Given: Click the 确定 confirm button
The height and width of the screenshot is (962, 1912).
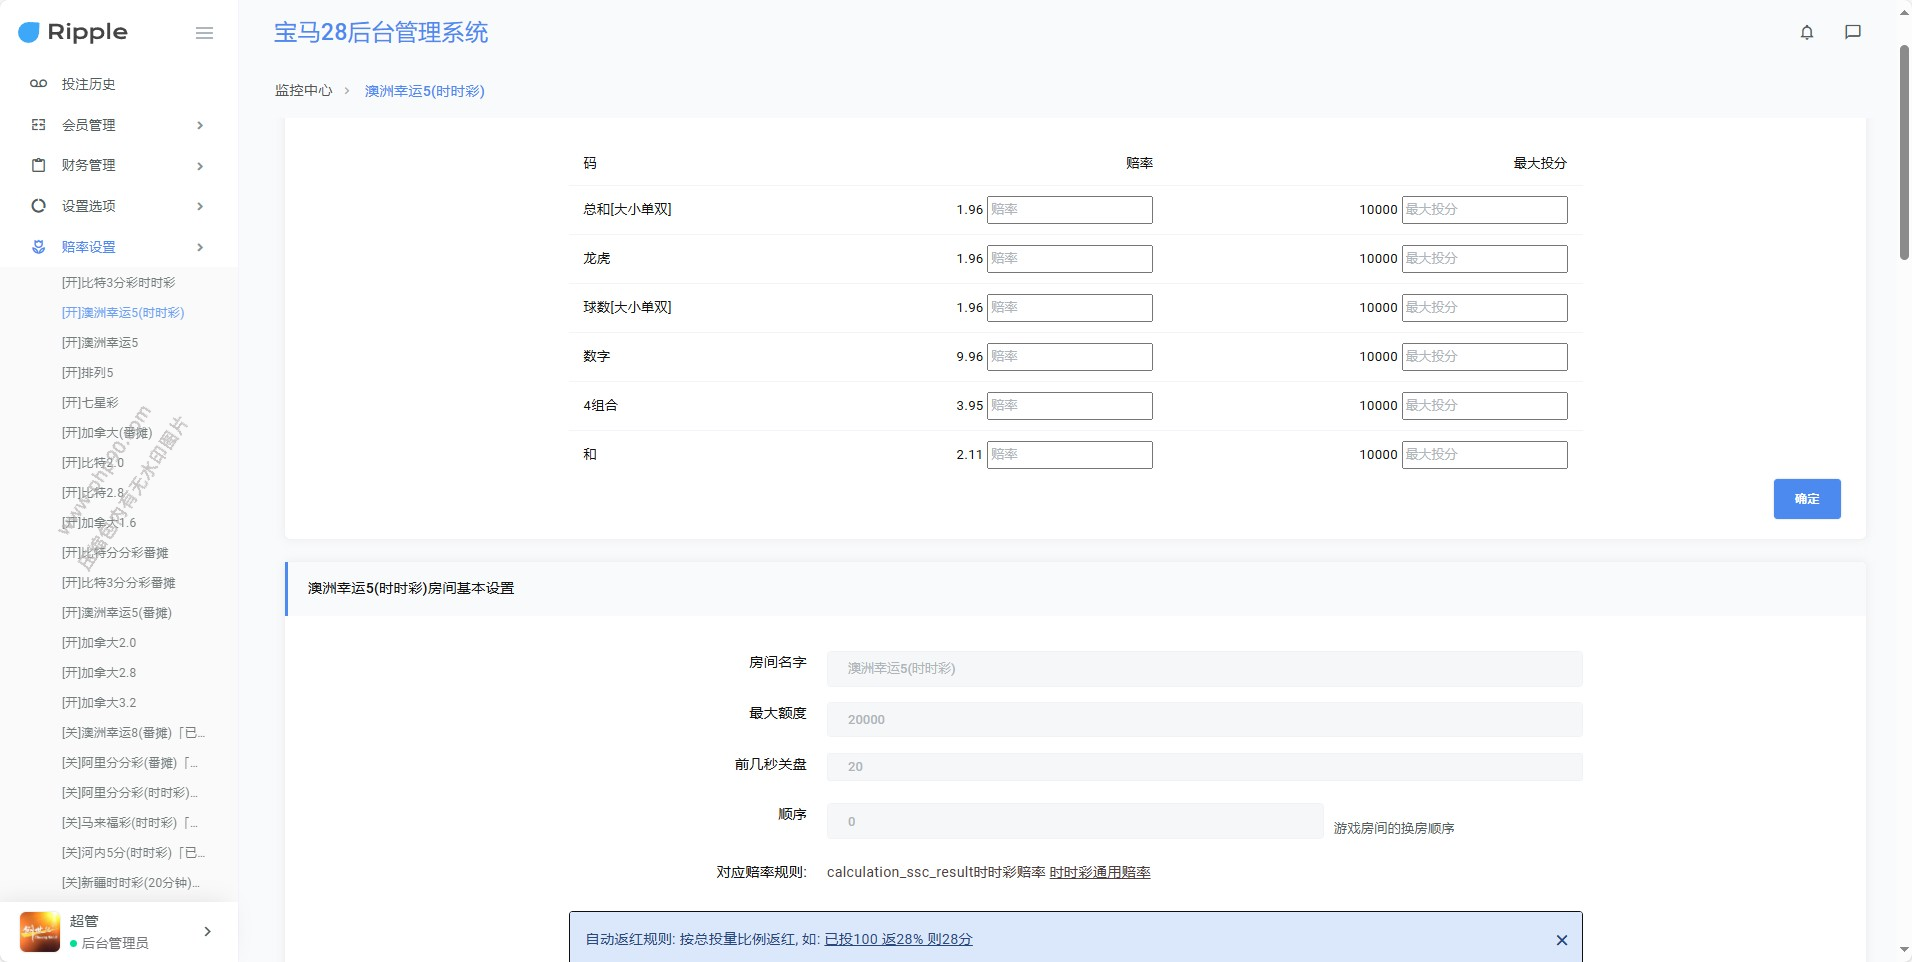Looking at the screenshot, I should point(1806,499).
